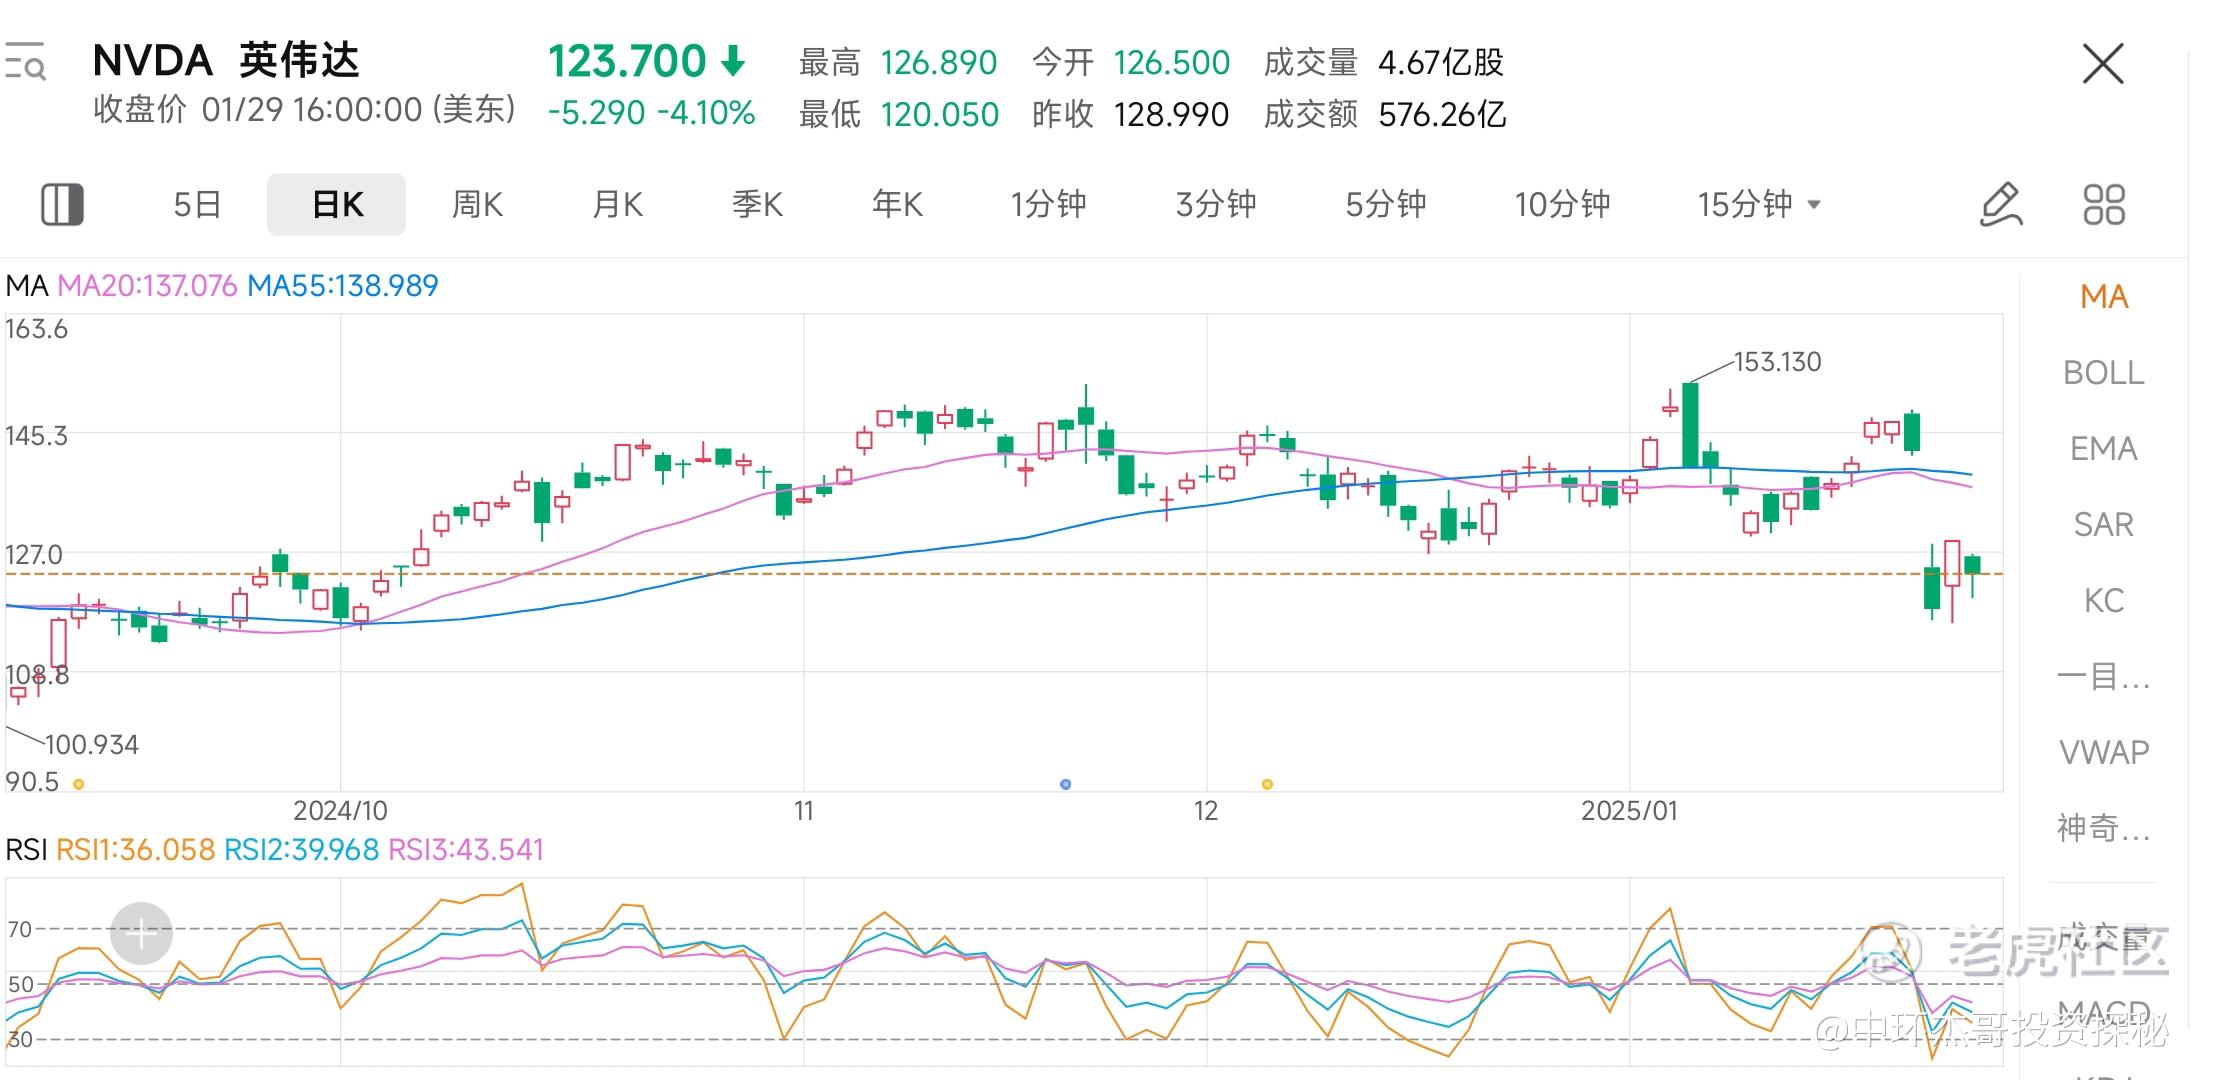Image resolution: width=2213 pixels, height=1080 pixels.
Task: Select the 日K daily candlestick tab
Action: pyautogui.click(x=337, y=204)
